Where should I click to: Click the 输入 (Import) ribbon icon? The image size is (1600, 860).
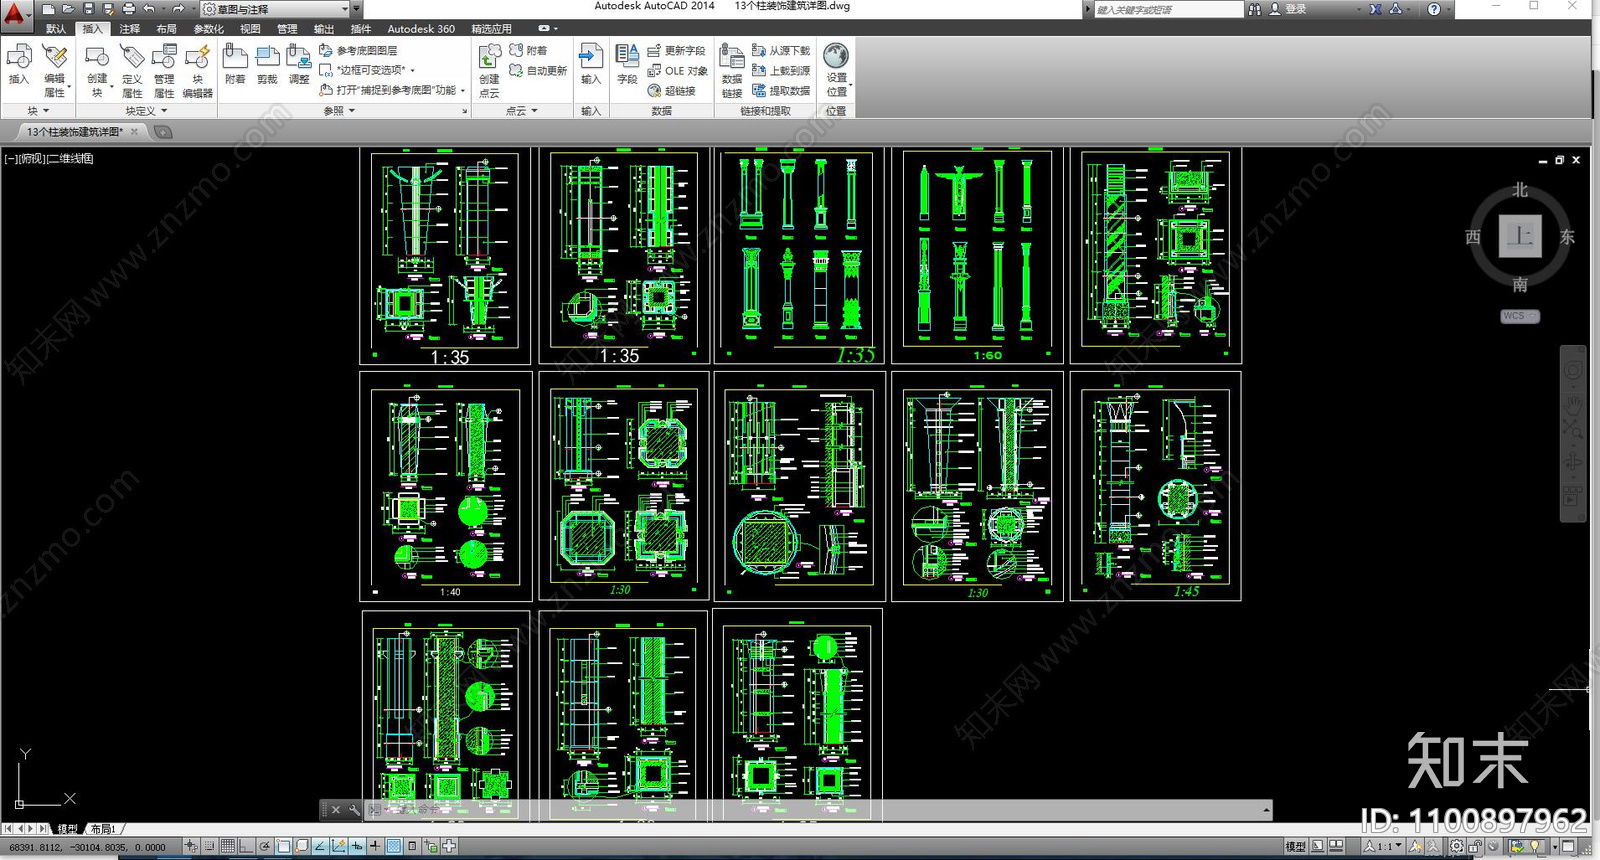pos(591,64)
